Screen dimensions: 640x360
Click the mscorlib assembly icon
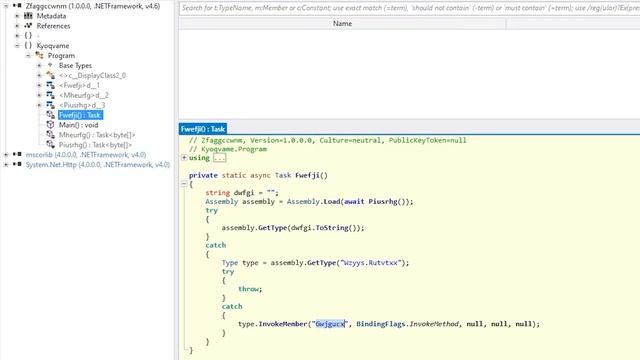click(x=17, y=154)
